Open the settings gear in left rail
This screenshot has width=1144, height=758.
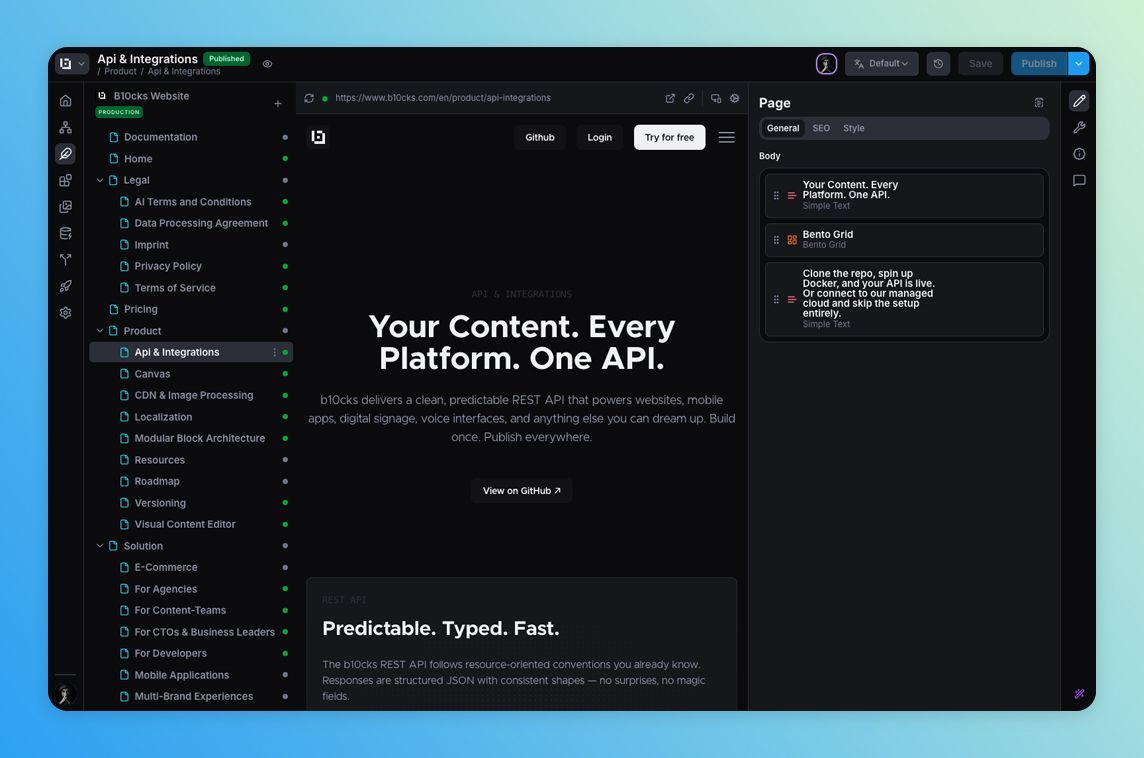coord(66,312)
